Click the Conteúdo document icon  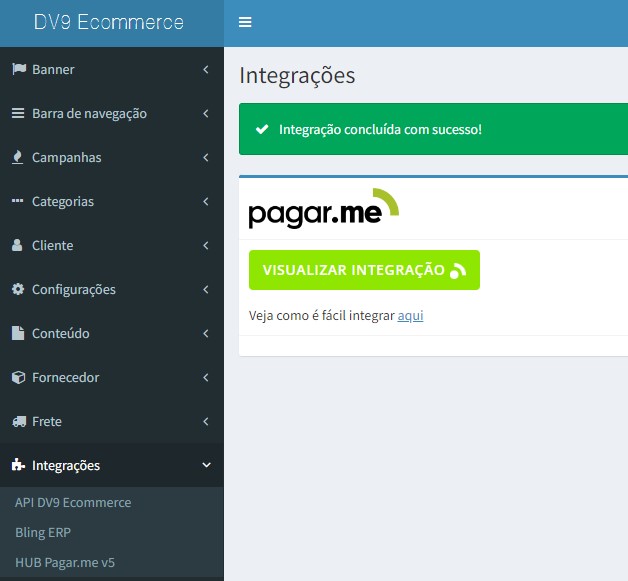coord(18,333)
